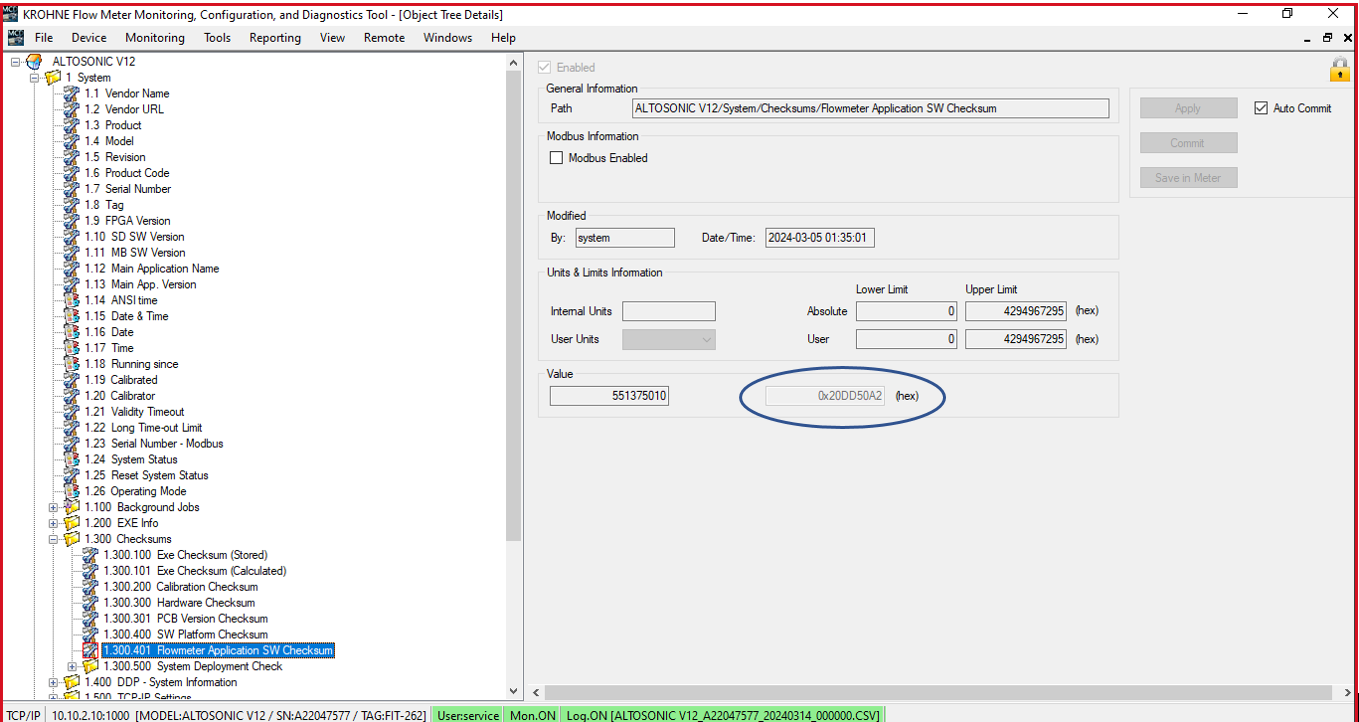
Task: Open the User Units dropdown
Action: coord(669,339)
